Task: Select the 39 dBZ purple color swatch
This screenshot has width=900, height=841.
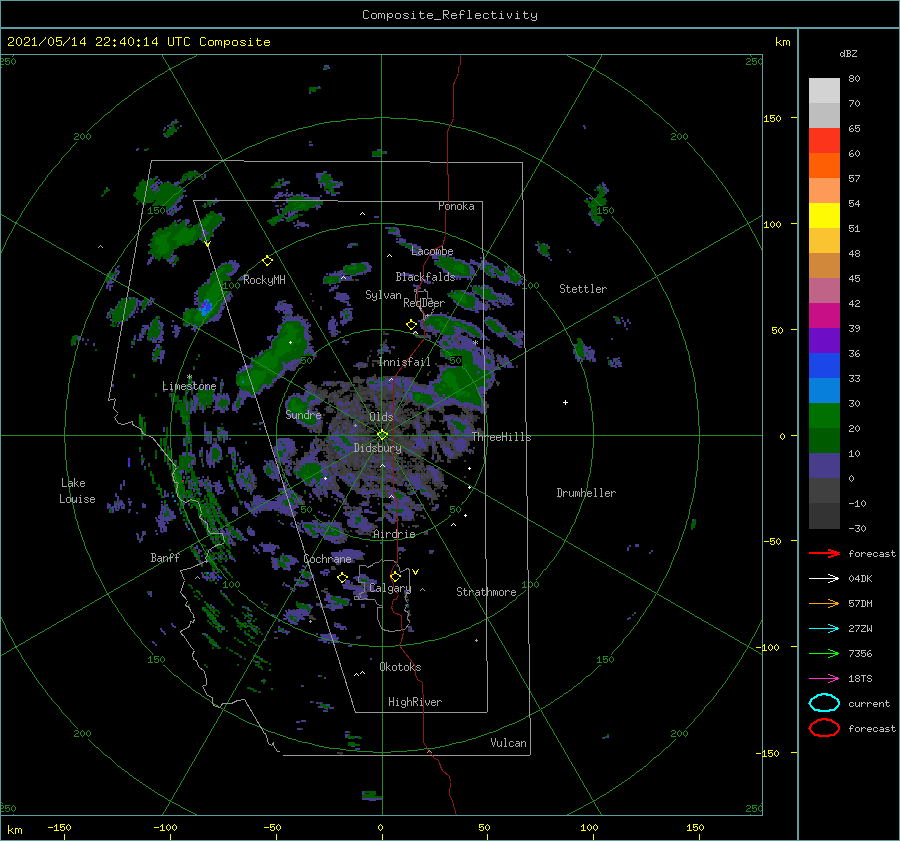Action: [x=824, y=340]
